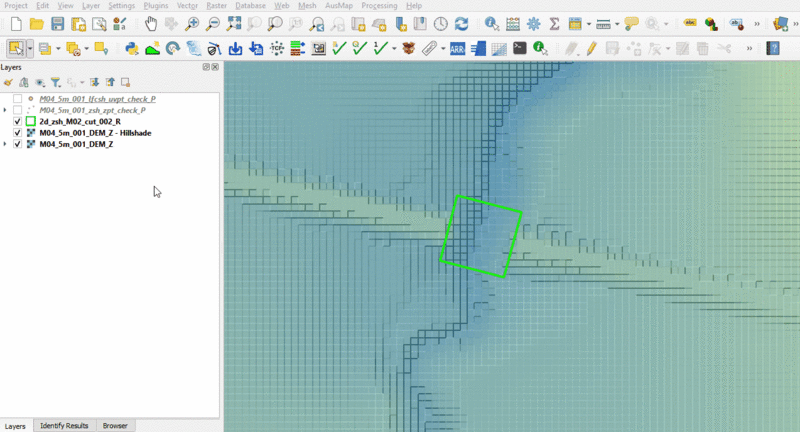Switch to the Identify Results tab
This screenshot has height=432, width=800.
[x=64, y=426]
